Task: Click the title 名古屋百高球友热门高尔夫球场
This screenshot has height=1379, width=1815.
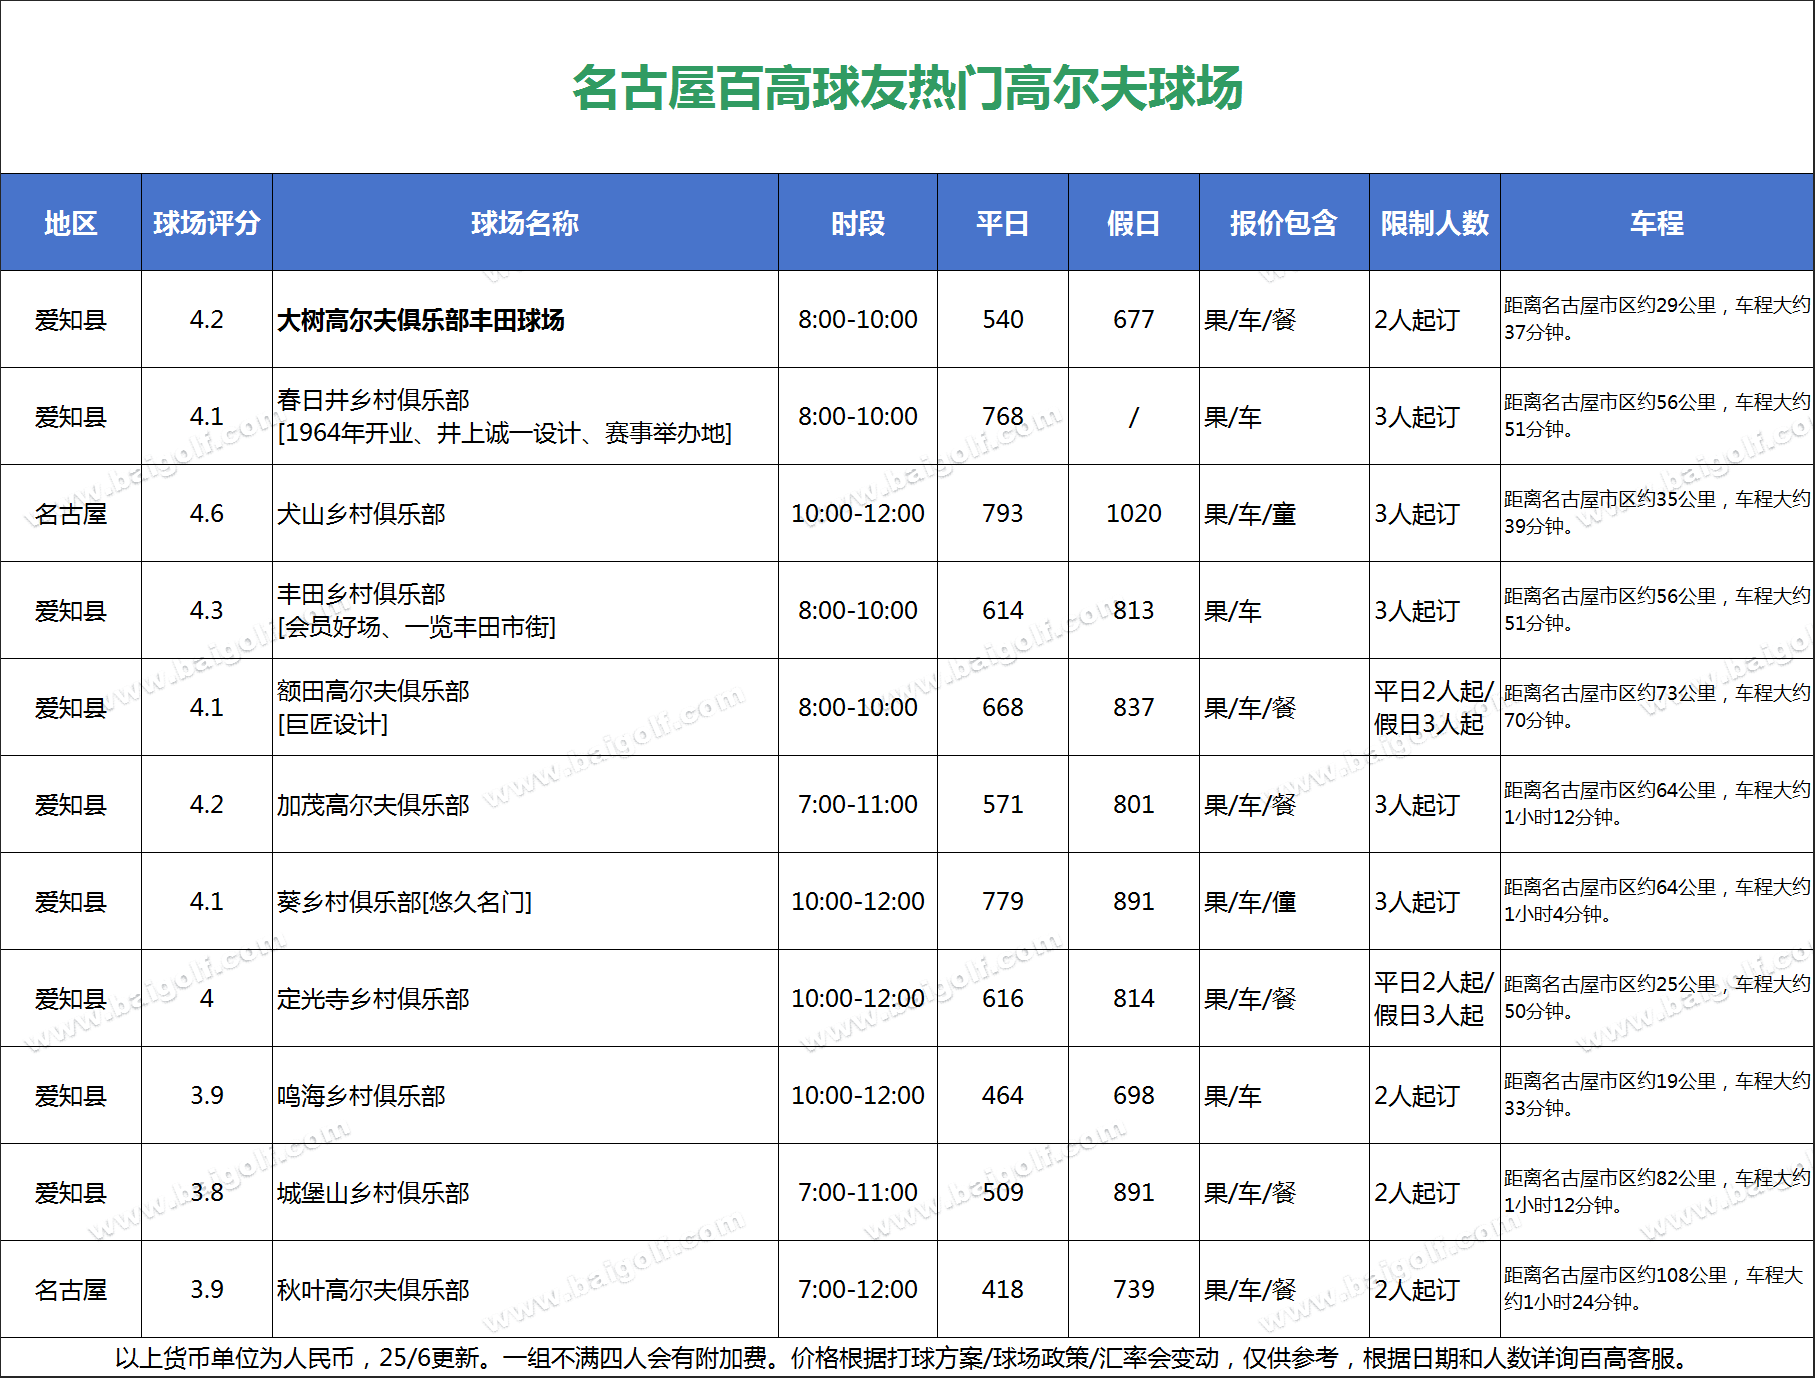Action: point(907,88)
